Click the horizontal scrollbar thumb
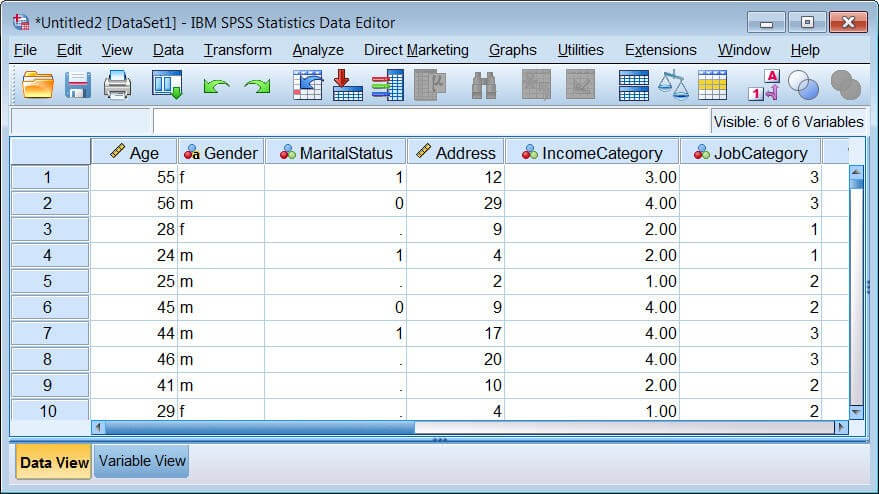 (260, 427)
